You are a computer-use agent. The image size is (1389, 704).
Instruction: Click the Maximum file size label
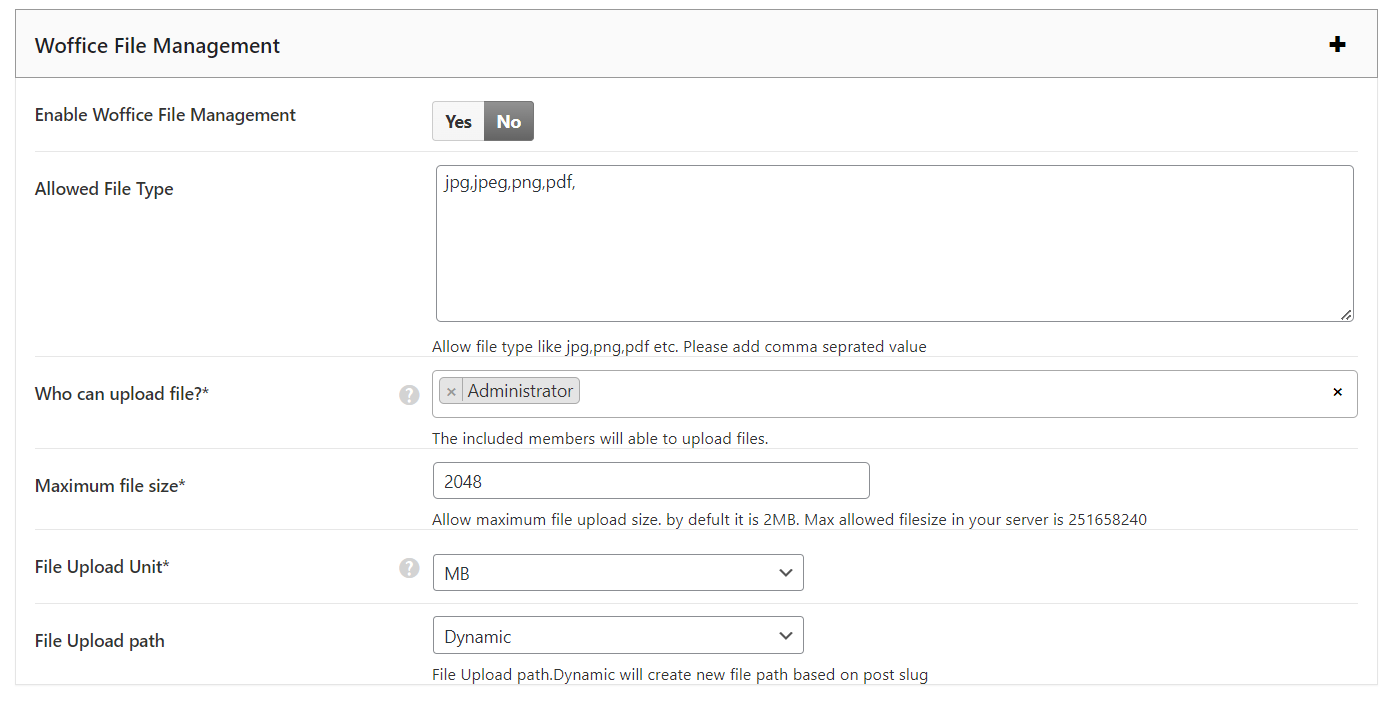pyautogui.click(x=110, y=486)
